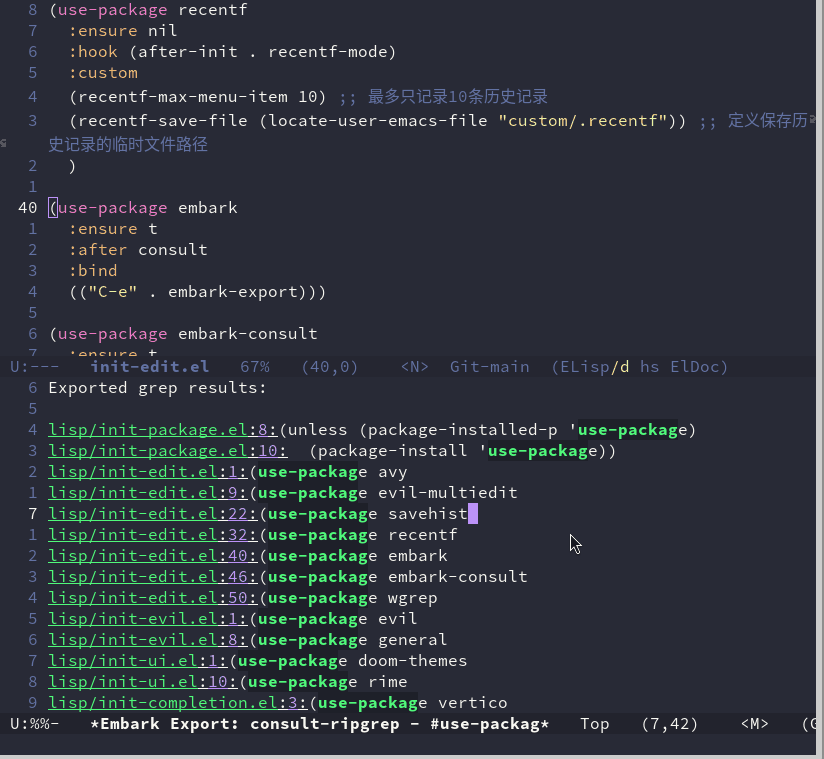This screenshot has width=824, height=759.
Task: Place cursor on ':custom' keyword
Action: pos(103,73)
